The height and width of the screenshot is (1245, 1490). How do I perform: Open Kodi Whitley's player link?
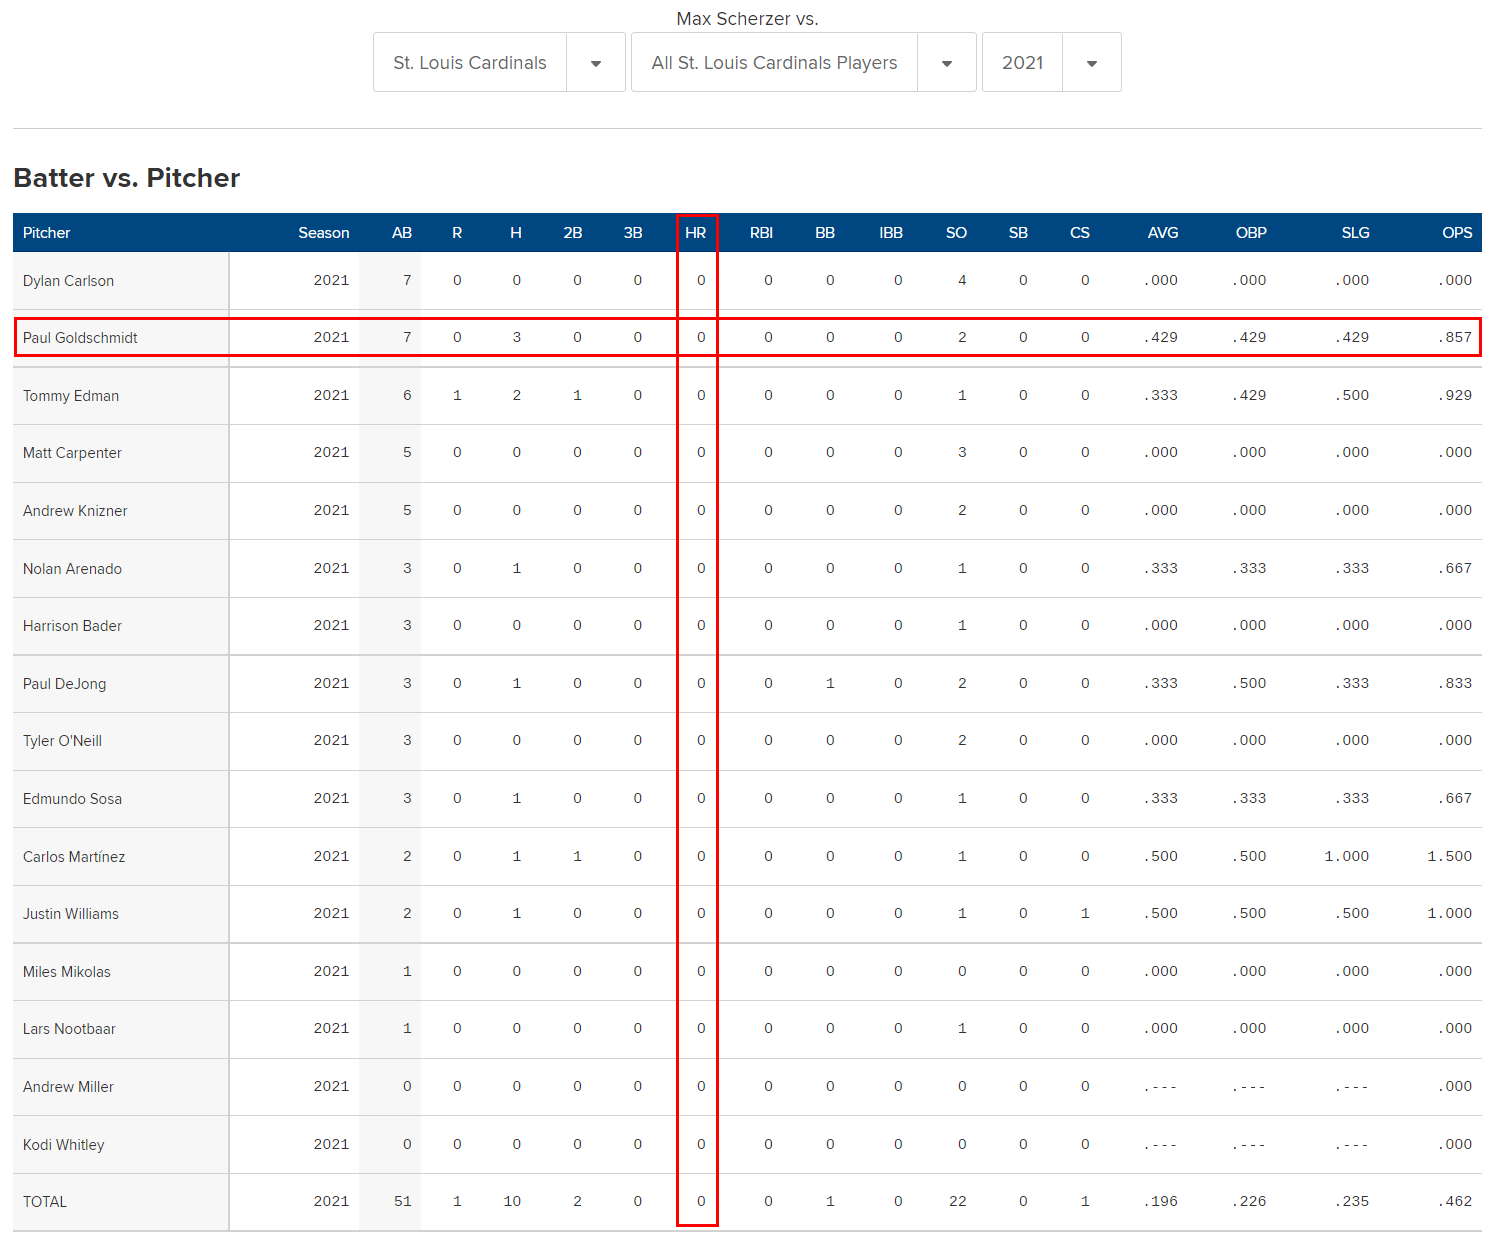[x=64, y=1145]
